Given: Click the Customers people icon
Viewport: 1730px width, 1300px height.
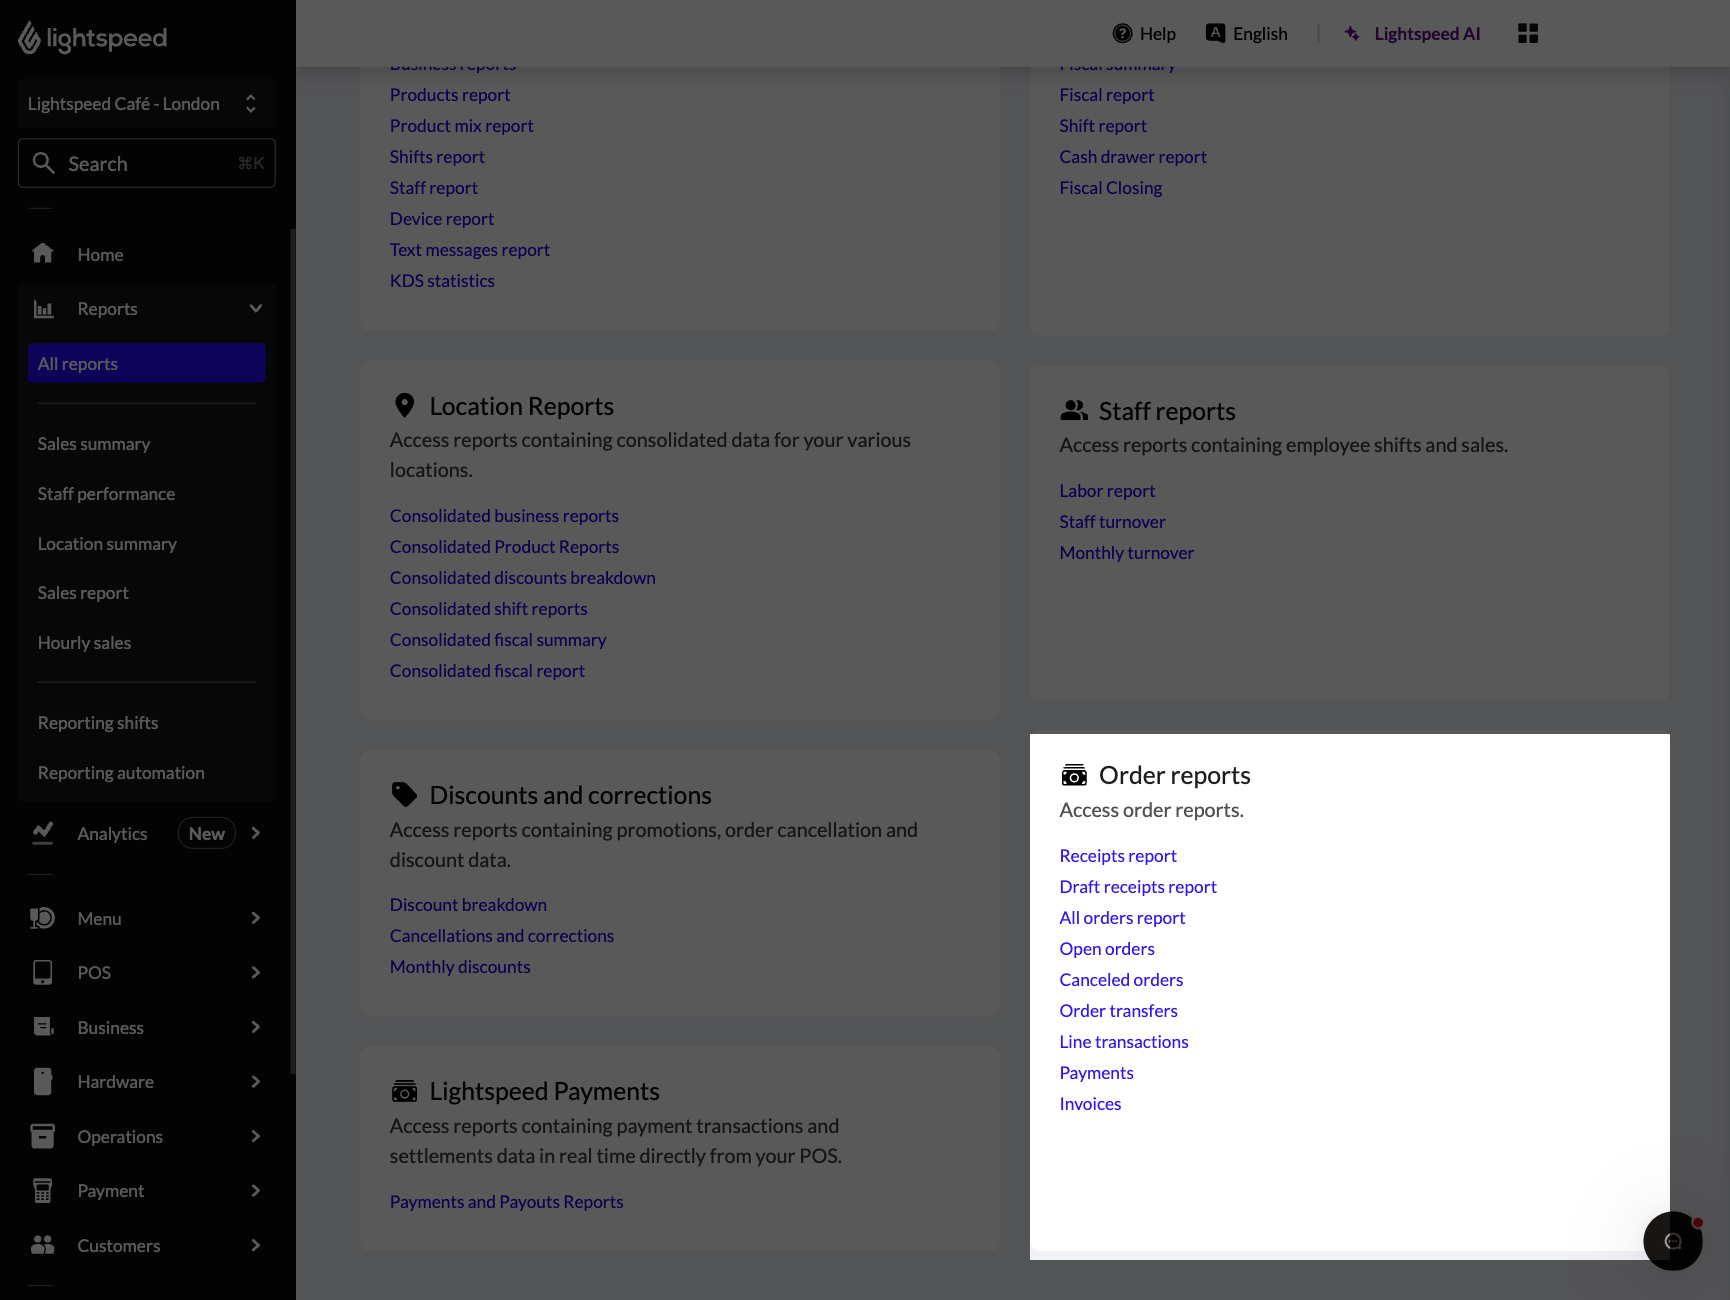Looking at the screenshot, I should pyautogui.click(x=43, y=1245).
